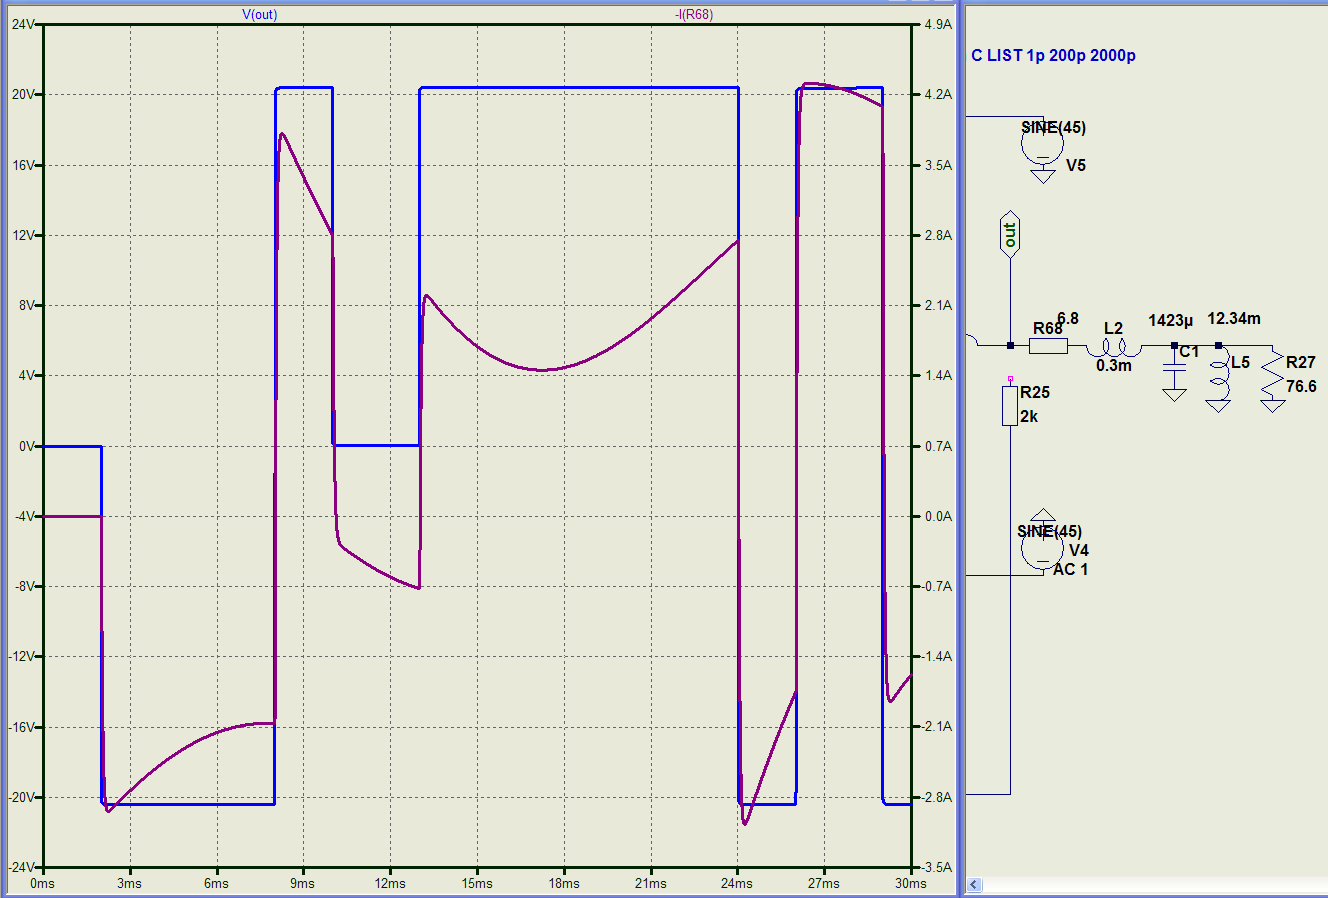This screenshot has height=898, width=1328.
Task: Click the 0.0A label on right axis
Action: [x=939, y=516]
